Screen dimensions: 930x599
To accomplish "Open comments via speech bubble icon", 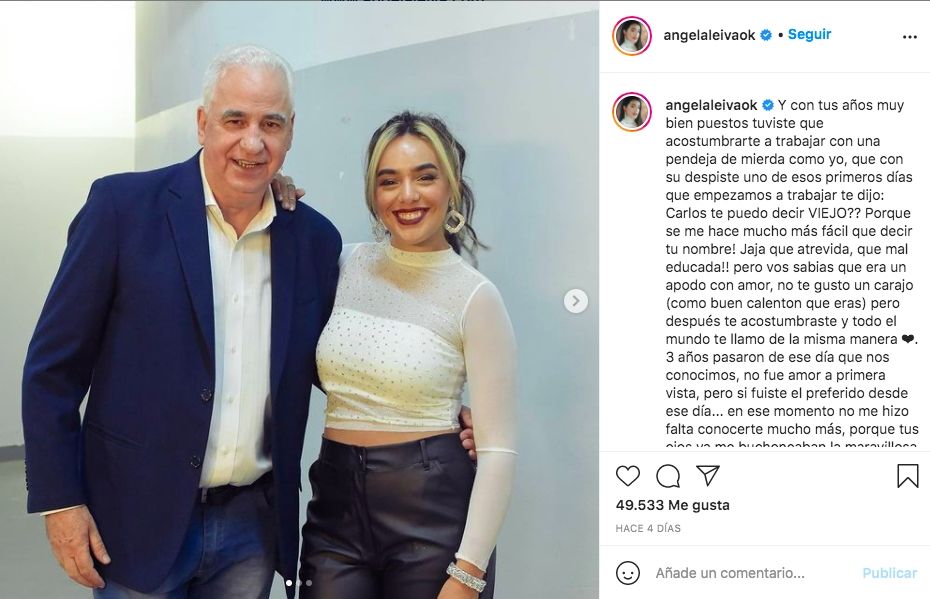I will pyautogui.click(x=668, y=476).
